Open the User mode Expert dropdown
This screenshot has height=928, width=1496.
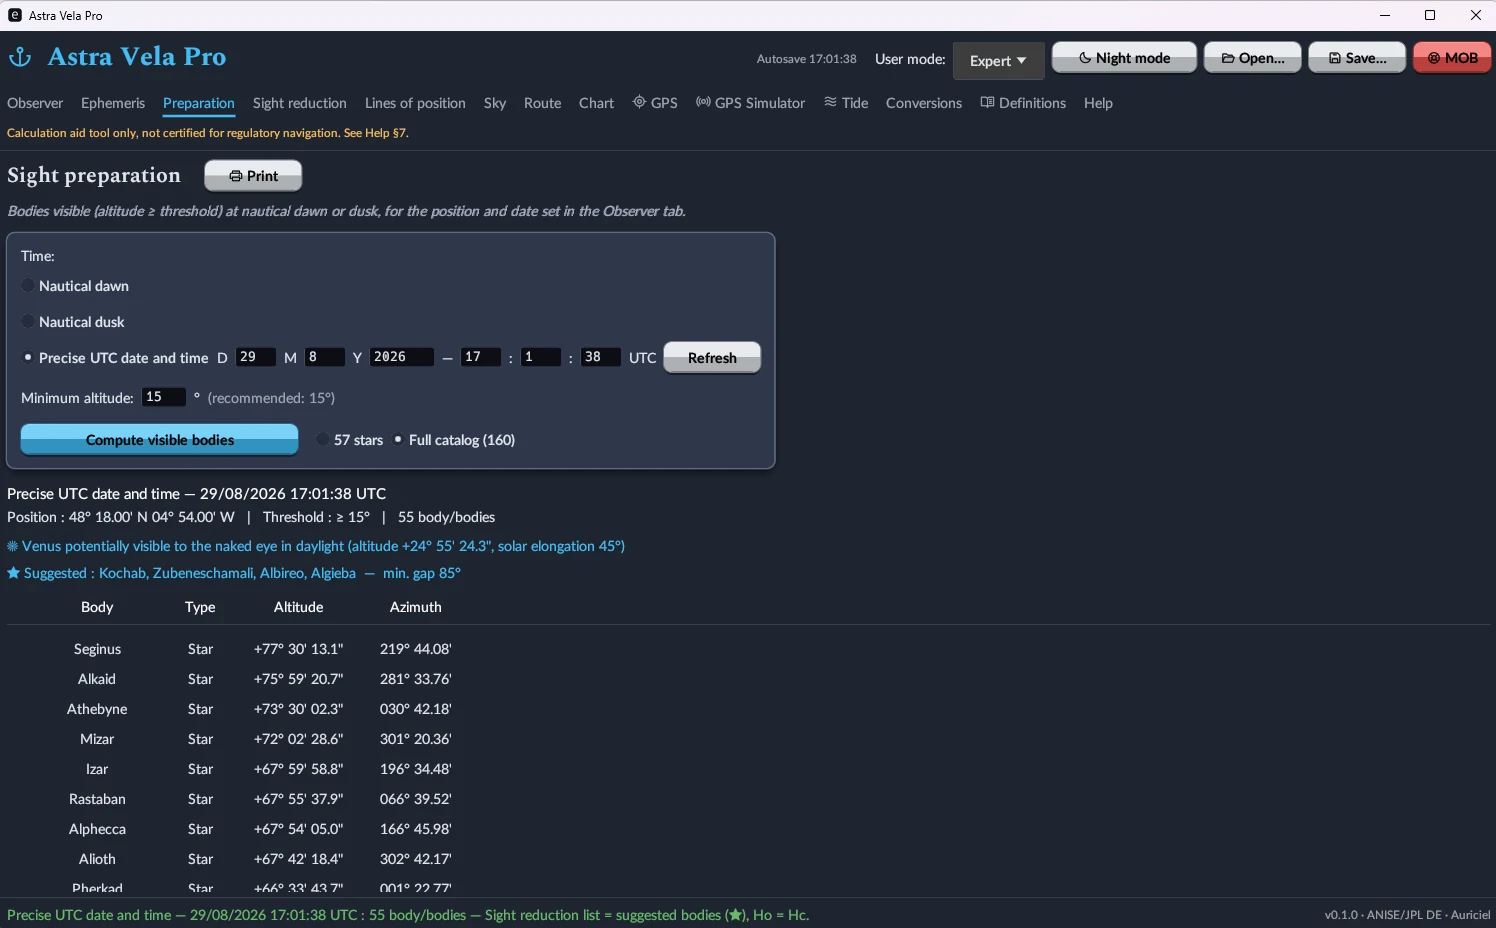[x=998, y=60]
